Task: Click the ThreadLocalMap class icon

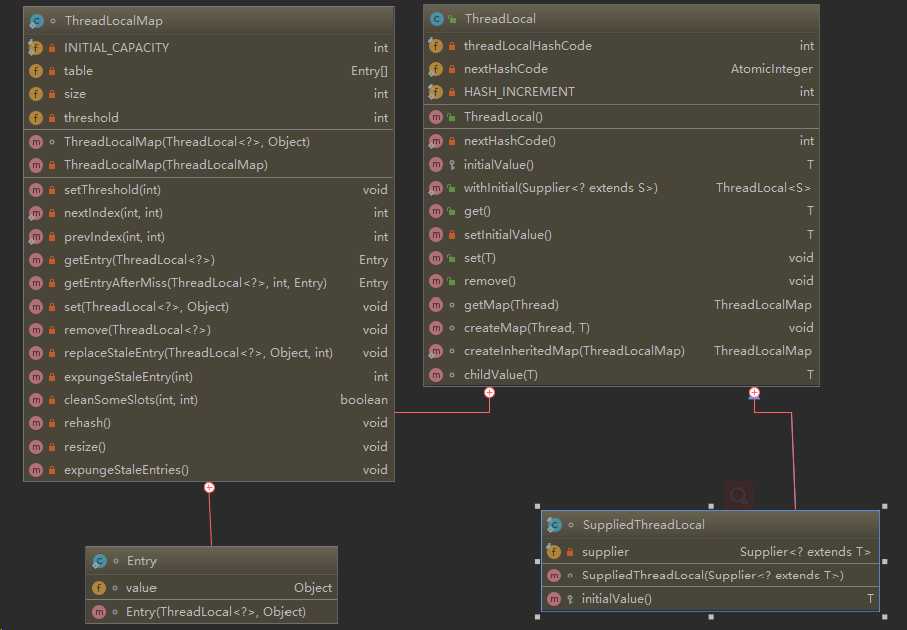Action: click(x=36, y=21)
